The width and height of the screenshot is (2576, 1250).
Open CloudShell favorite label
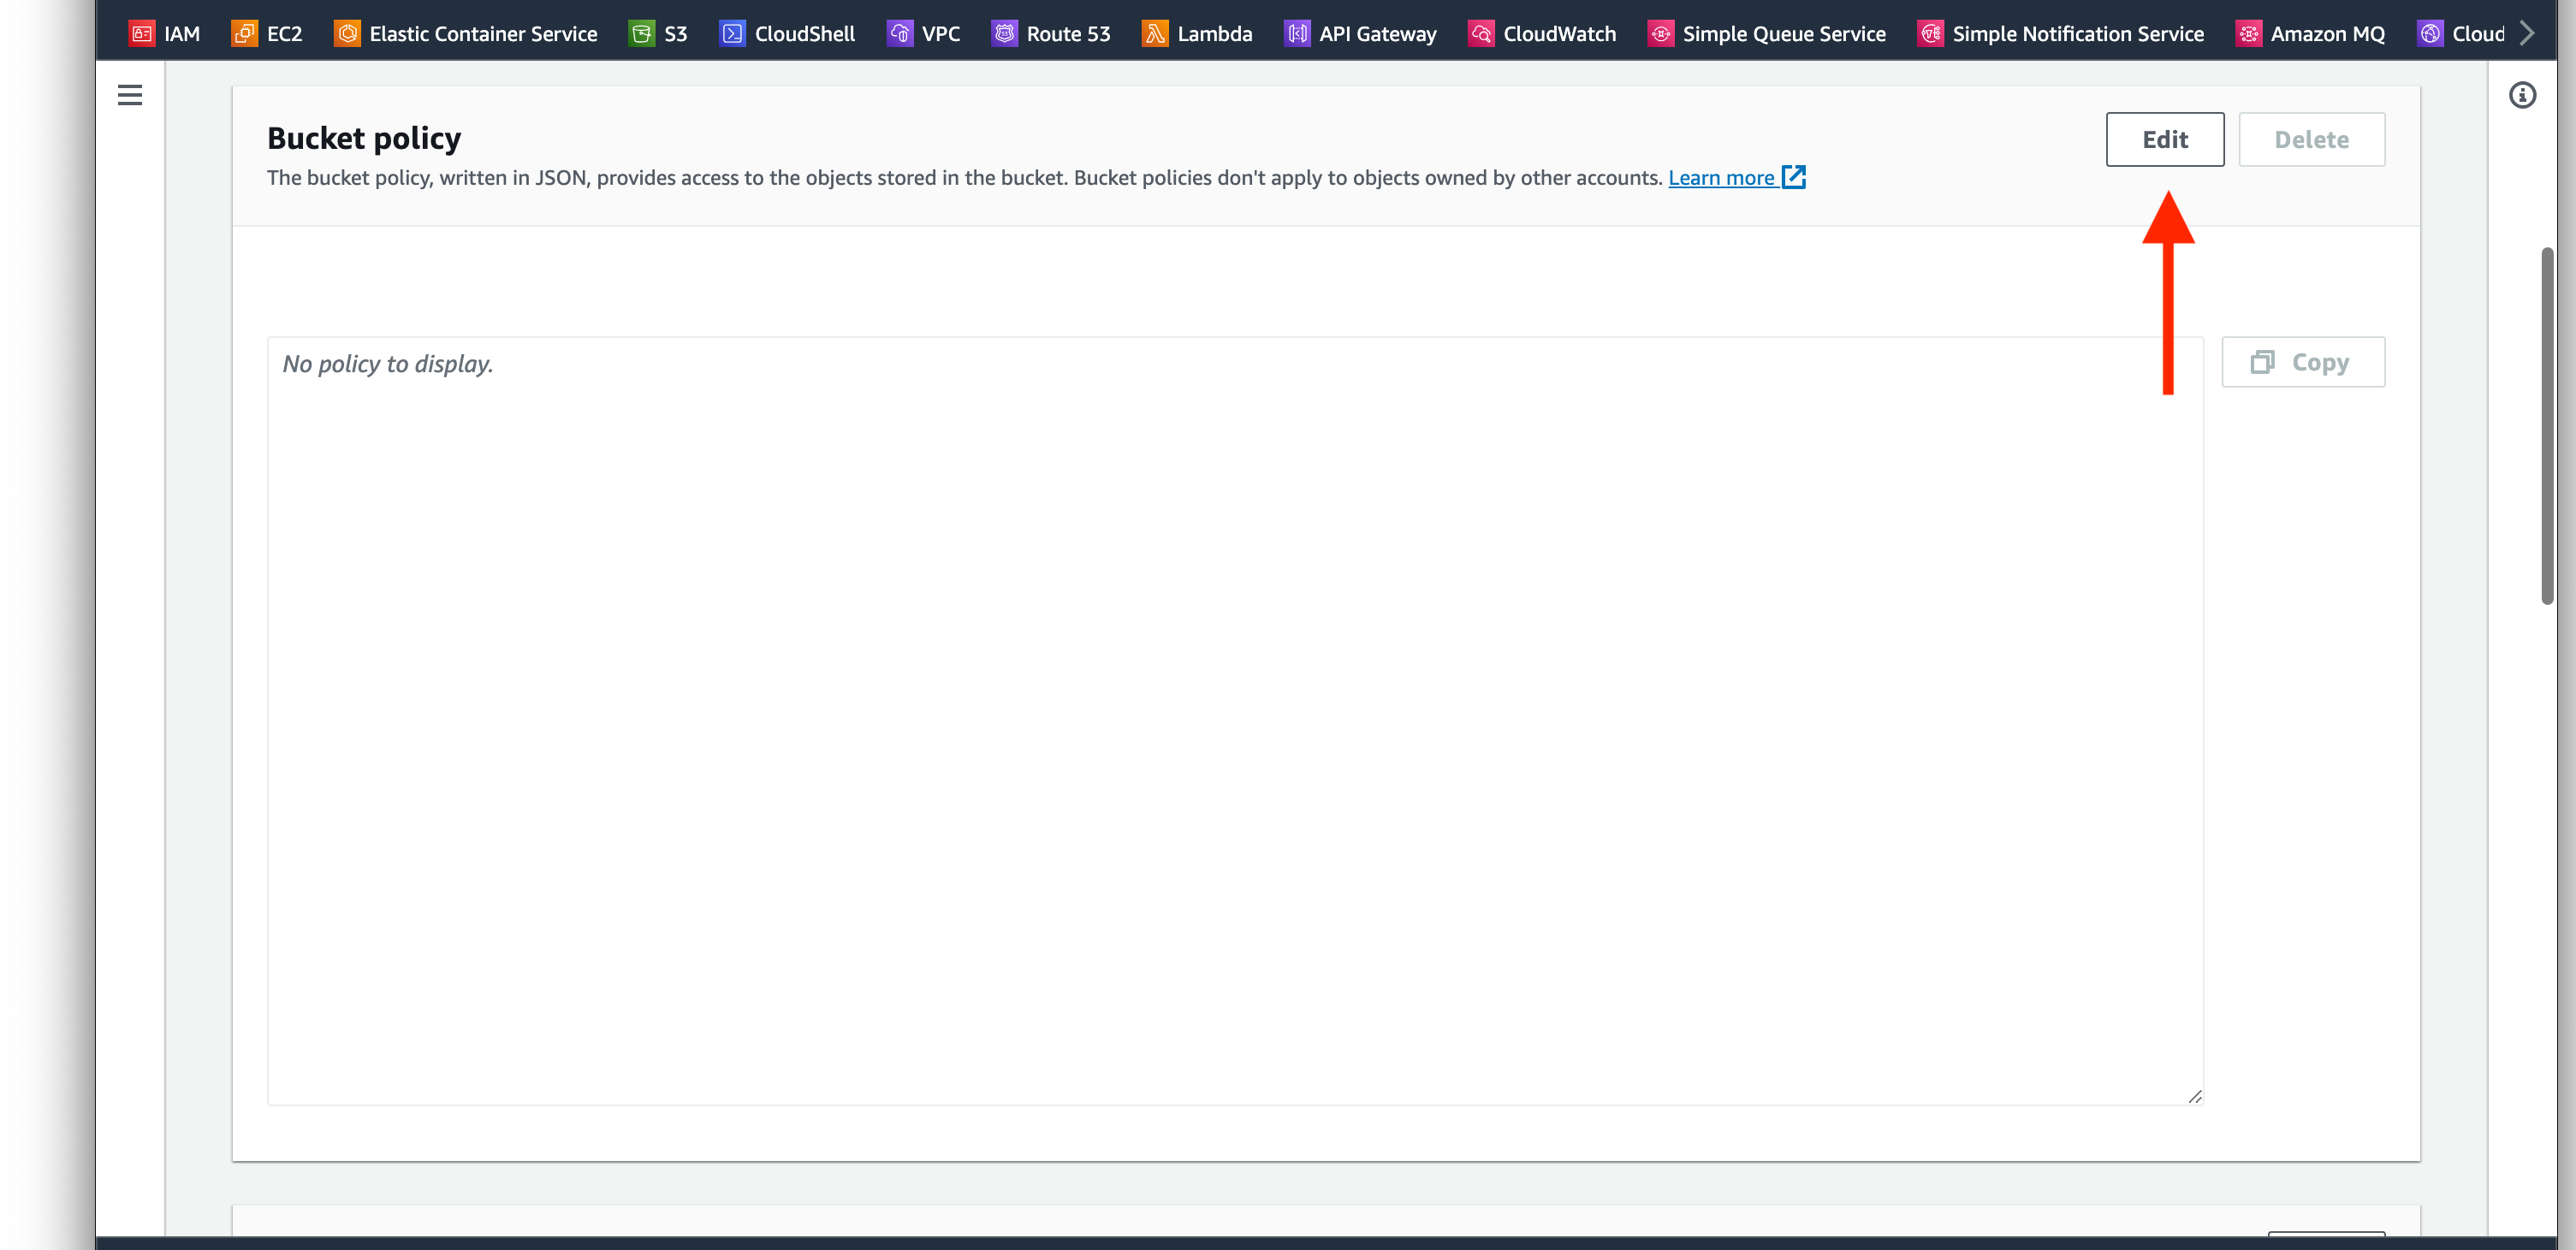pyautogui.click(x=805, y=34)
